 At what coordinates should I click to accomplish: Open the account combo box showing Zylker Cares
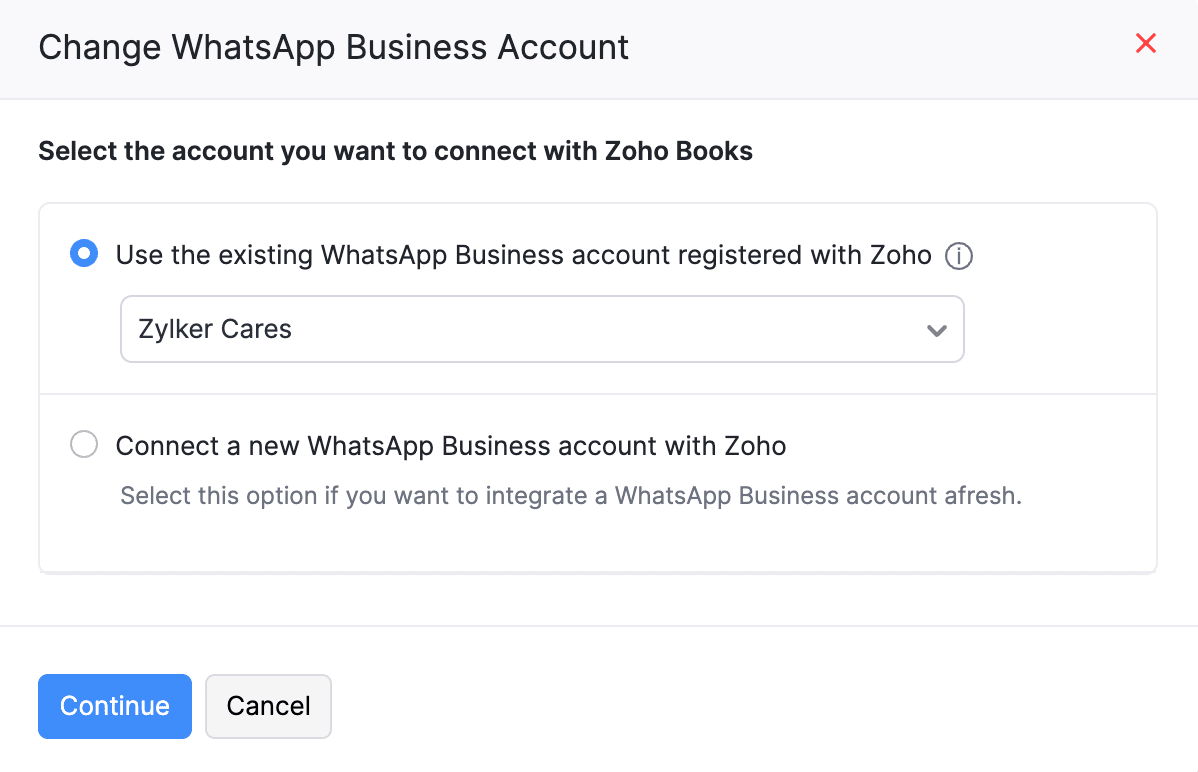coord(542,329)
